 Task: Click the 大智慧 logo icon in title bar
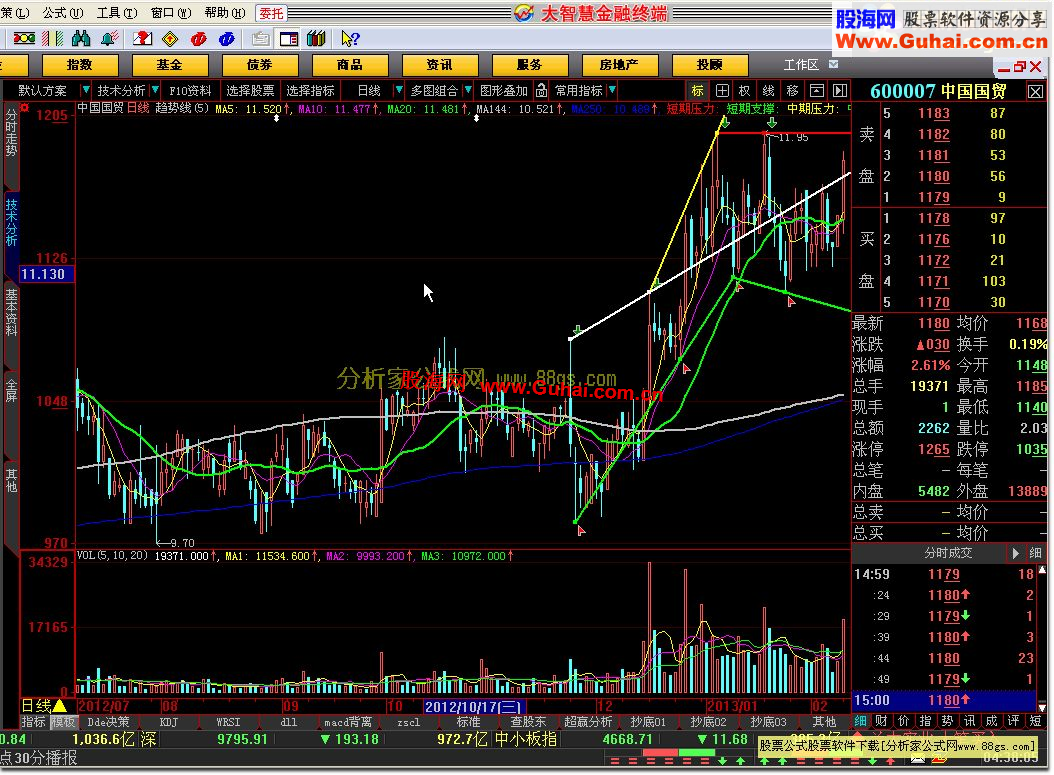point(524,13)
